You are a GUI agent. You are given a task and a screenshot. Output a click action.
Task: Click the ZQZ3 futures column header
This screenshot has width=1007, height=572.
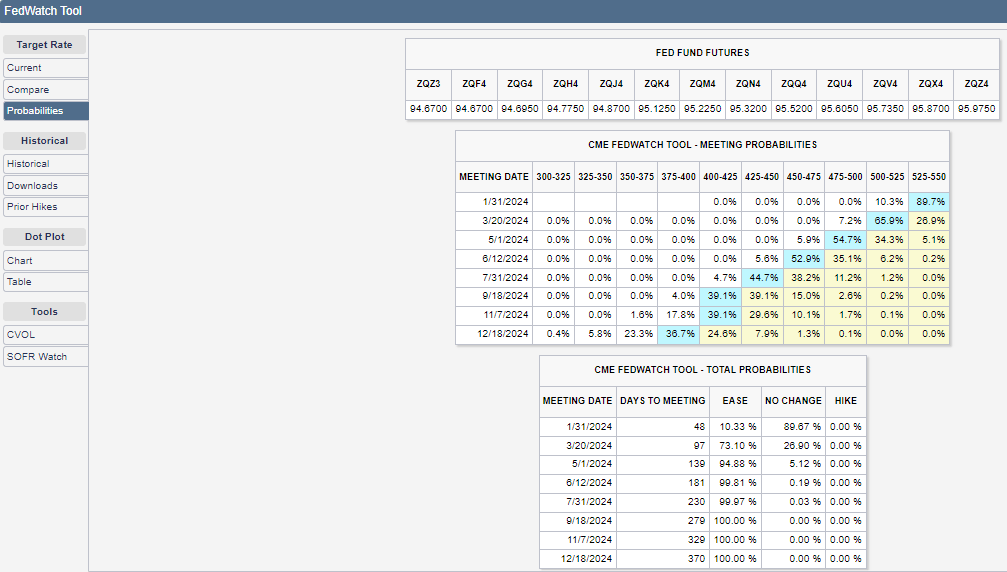pyautogui.click(x=428, y=84)
